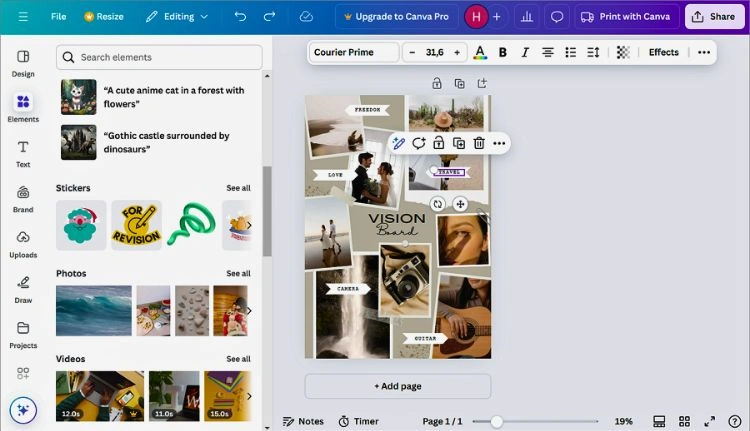The width and height of the screenshot is (750, 431).
Task: See all Videos
Action: tap(238, 359)
